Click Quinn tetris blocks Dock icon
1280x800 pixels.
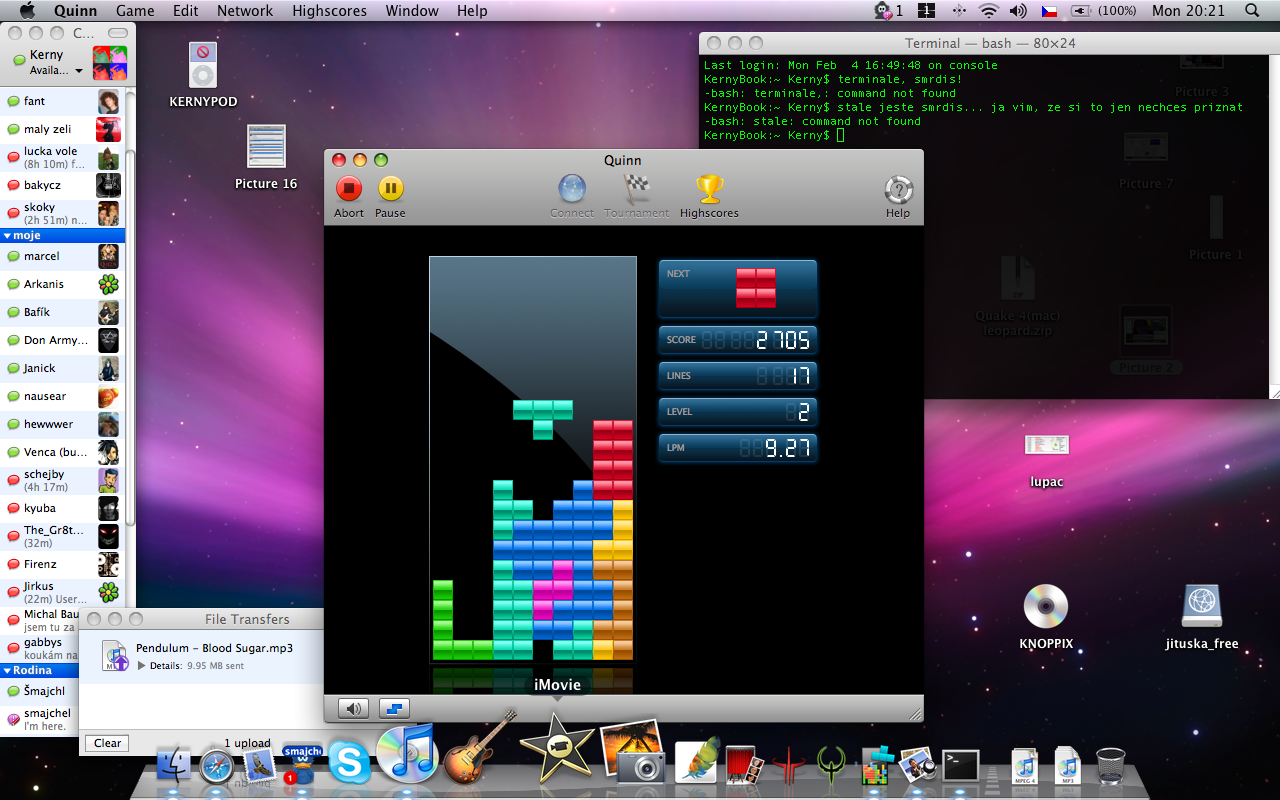pyautogui.click(x=876, y=764)
